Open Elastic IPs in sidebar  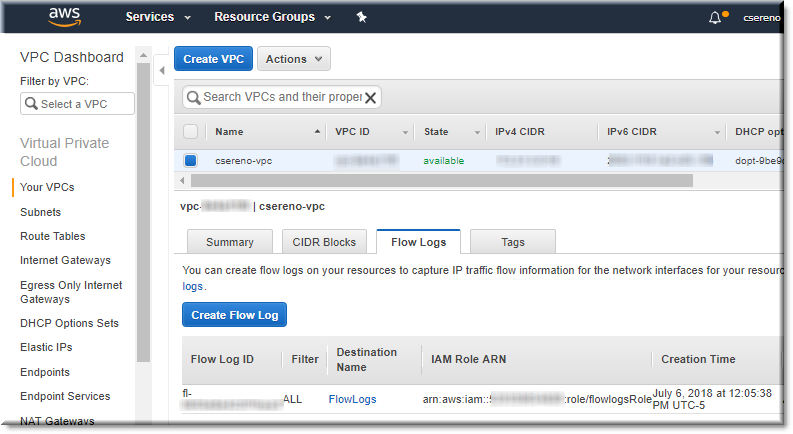[46, 348]
